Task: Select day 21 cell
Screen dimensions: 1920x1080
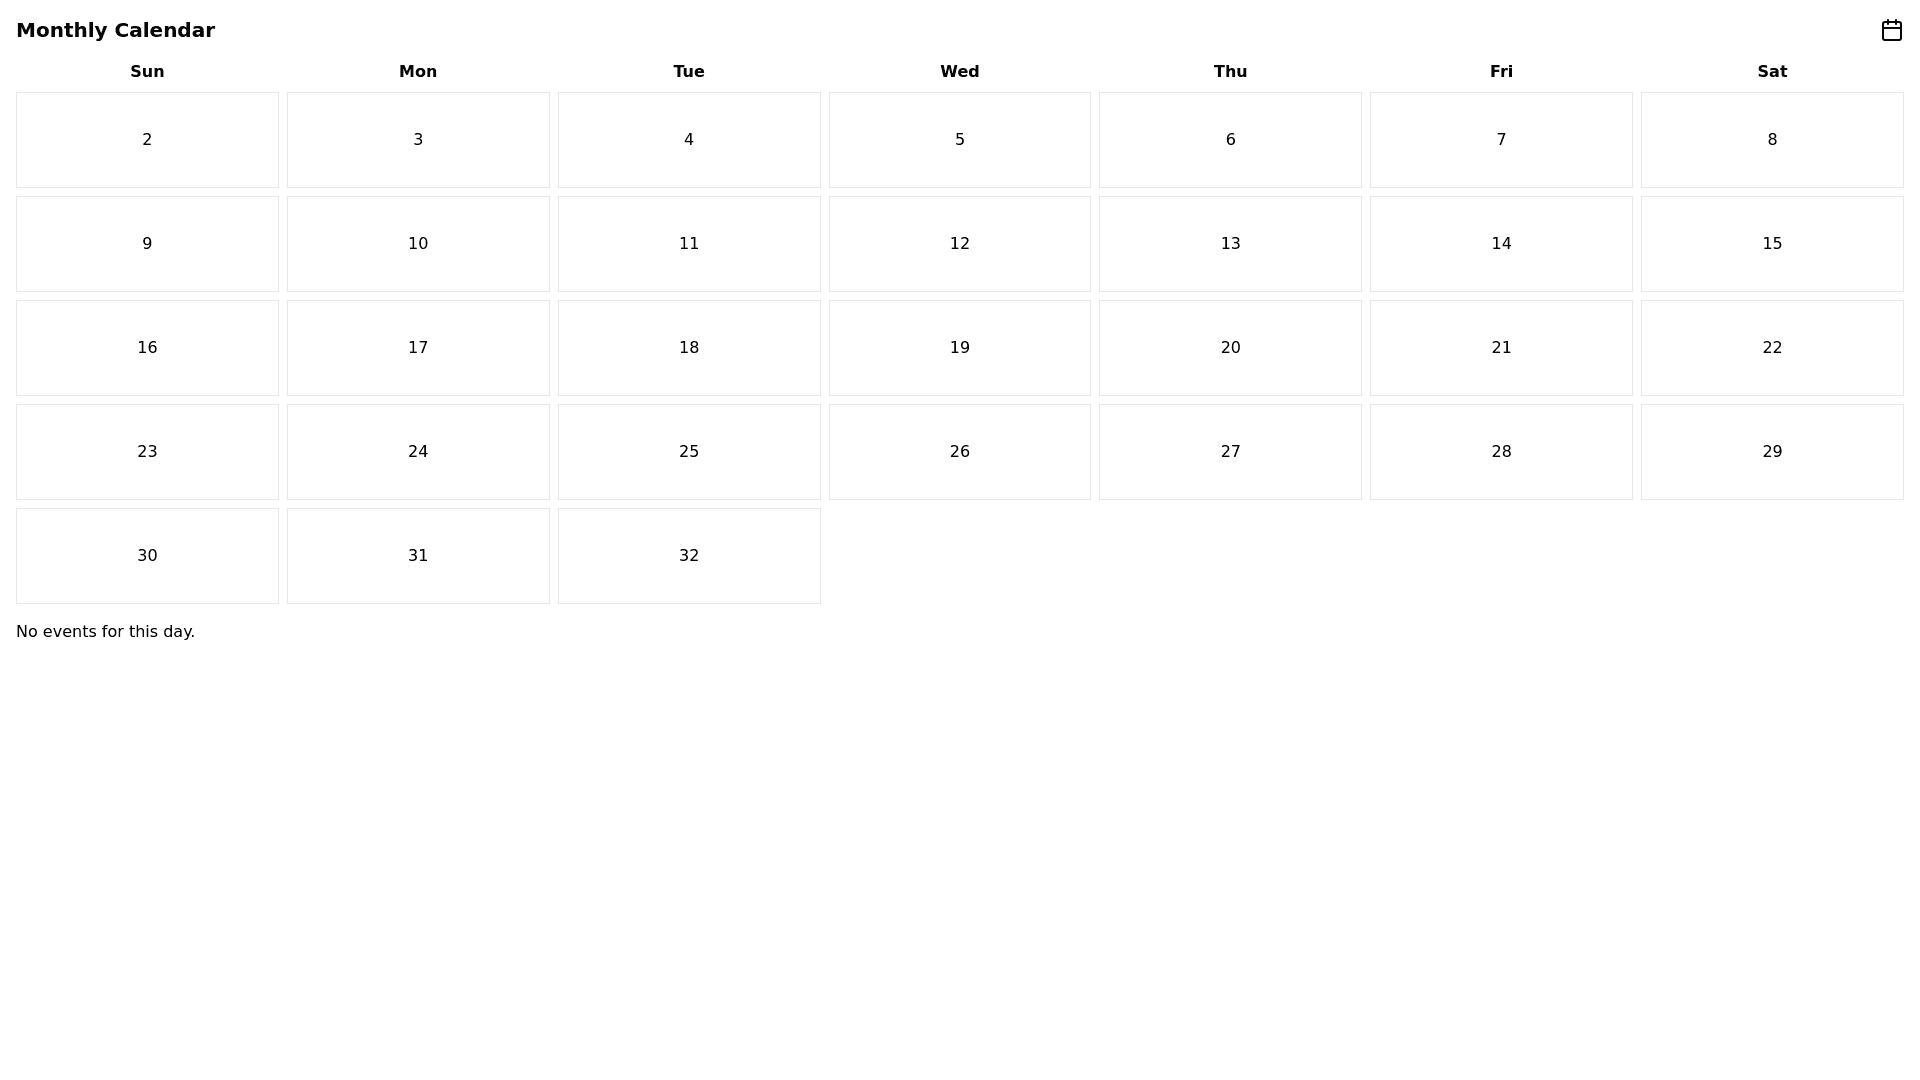Action: [x=1500, y=348]
